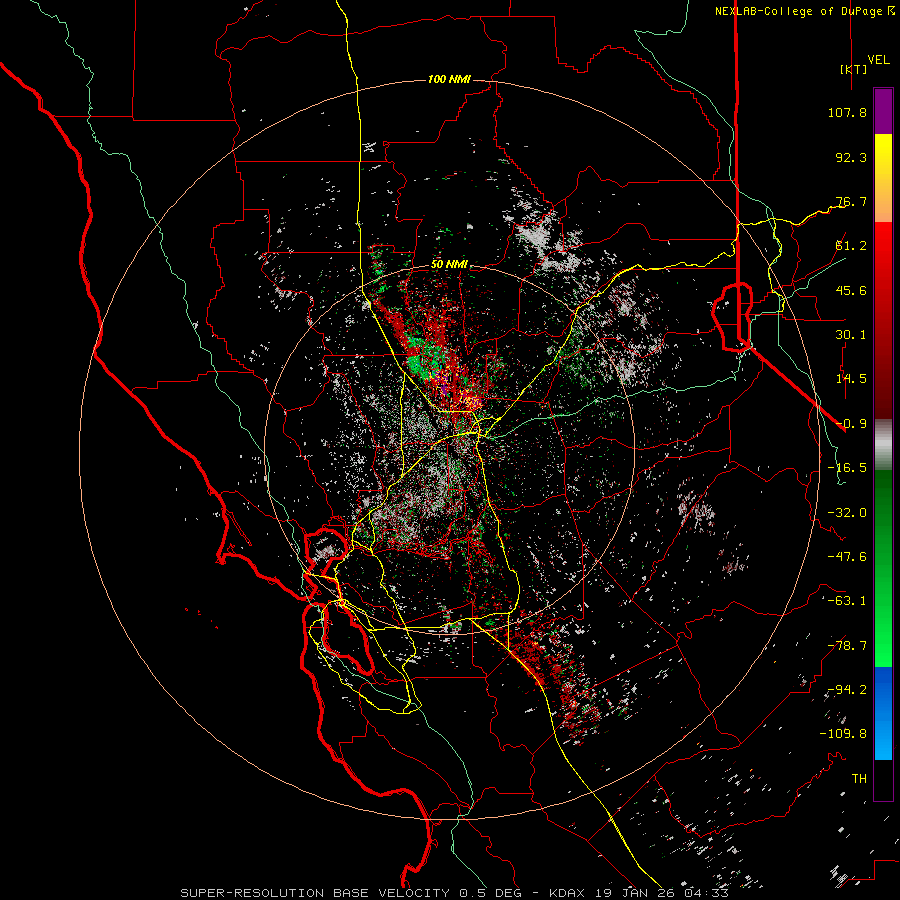The height and width of the screenshot is (900, 900).
Task: Click the 76.7 velocity scale value
Action: click(851, 201)
